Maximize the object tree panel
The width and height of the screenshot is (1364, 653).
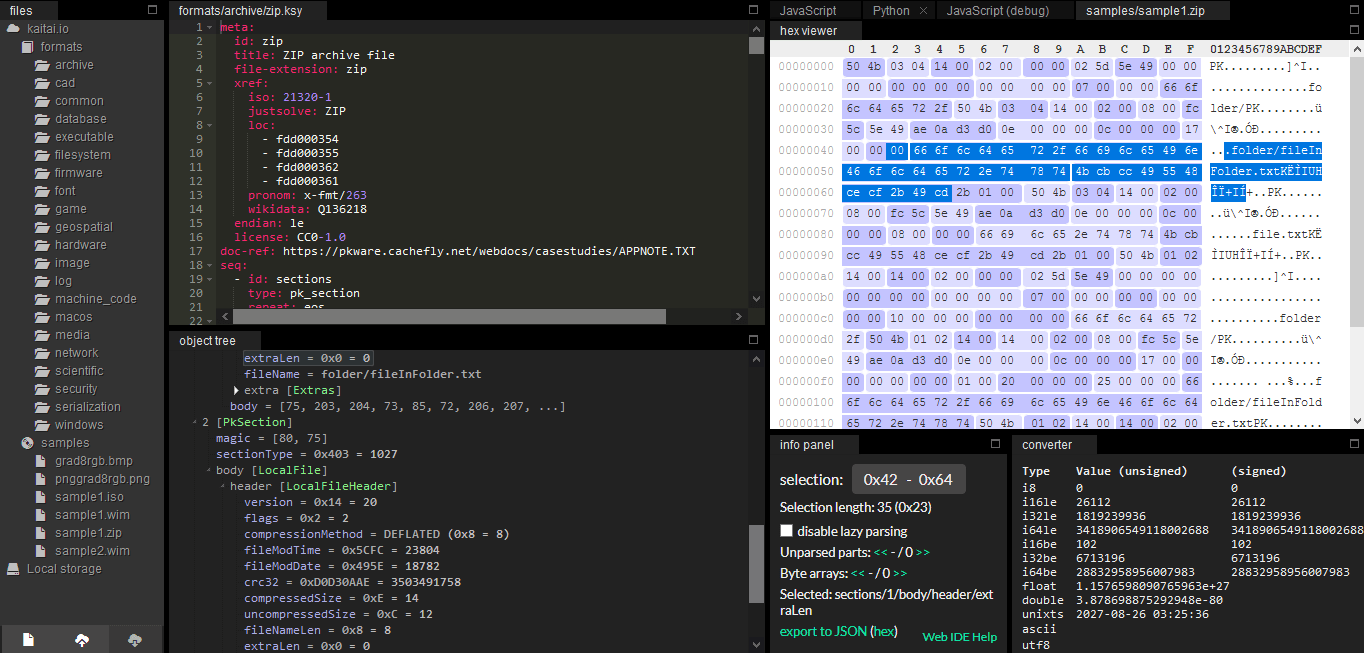tap(754, 340)
